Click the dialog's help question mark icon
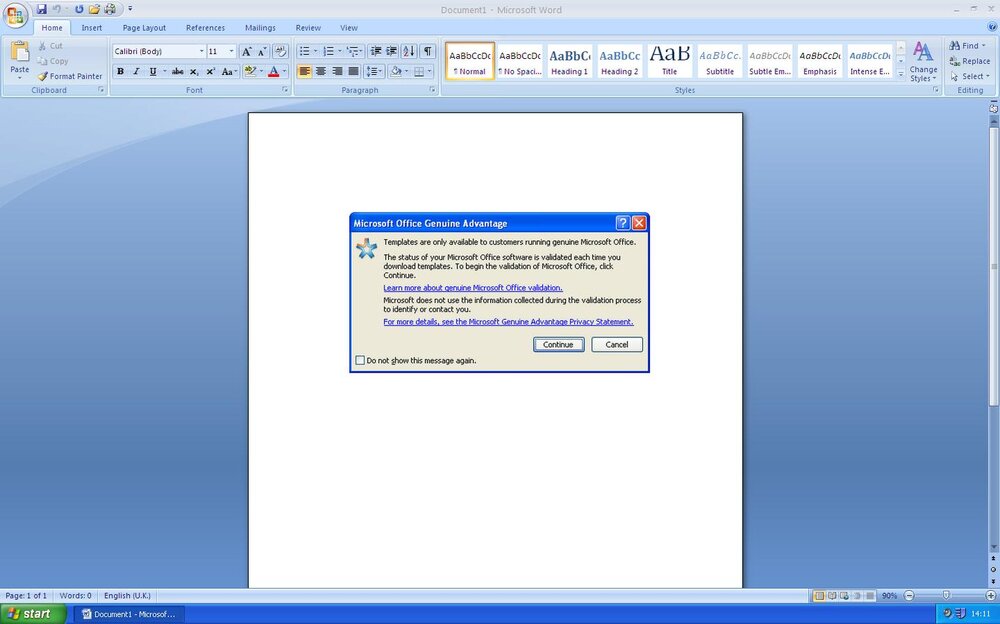 click(x=623, y=223)
